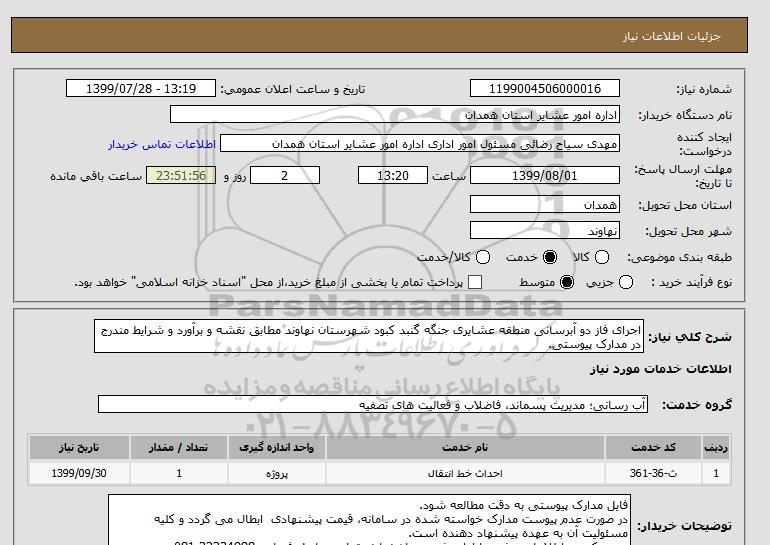Click the جزئیات اطلاعات نیاز header title
770x545 pixels.
[x=671, y=36]
